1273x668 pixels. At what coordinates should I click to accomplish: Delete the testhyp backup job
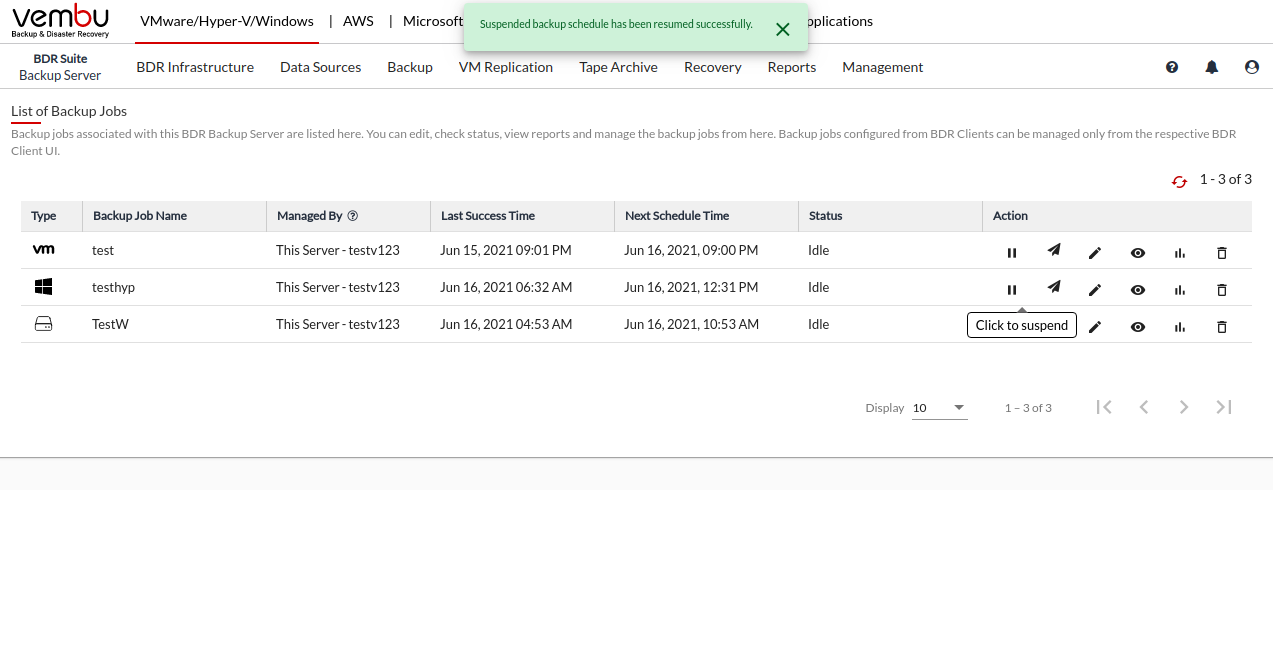(1221, 290)
